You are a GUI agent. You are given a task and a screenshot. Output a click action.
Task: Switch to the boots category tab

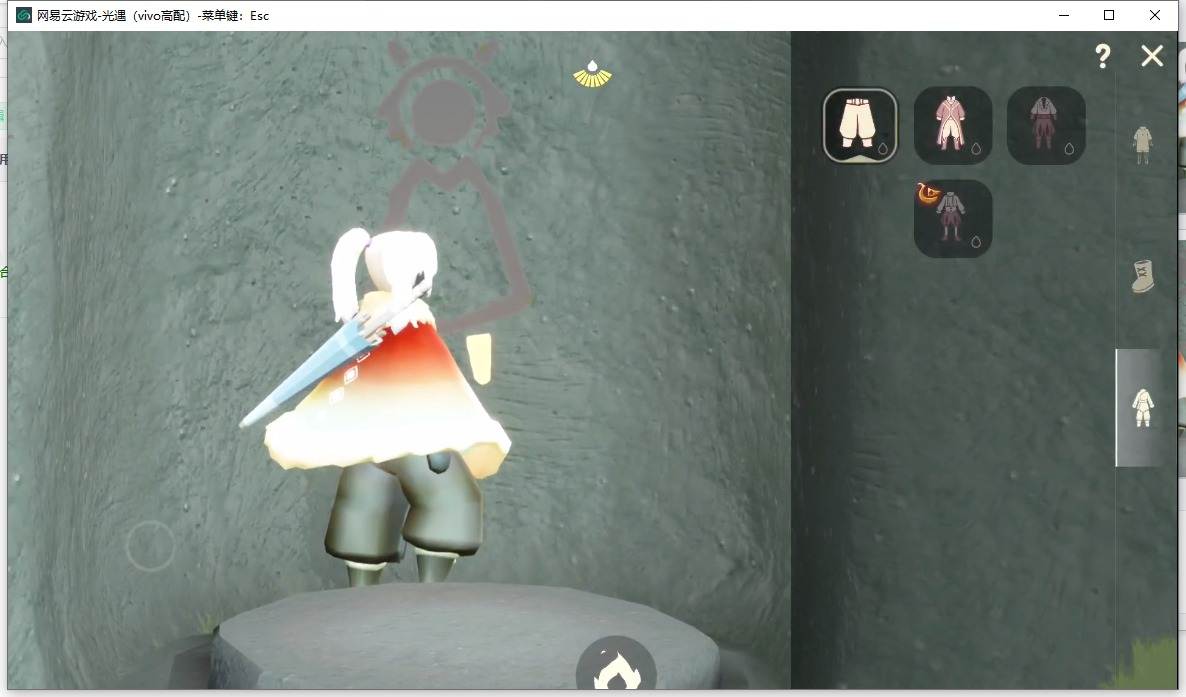(x=1142, y=276)
